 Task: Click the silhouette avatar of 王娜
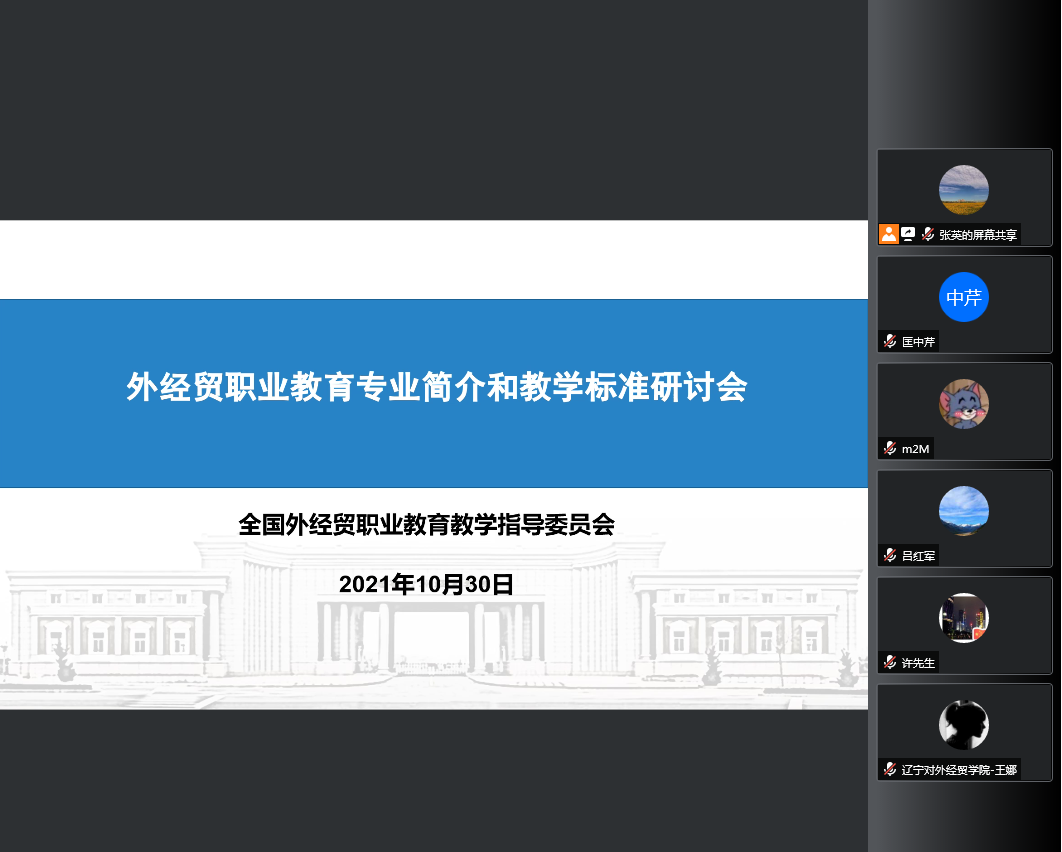pos(963,725)
